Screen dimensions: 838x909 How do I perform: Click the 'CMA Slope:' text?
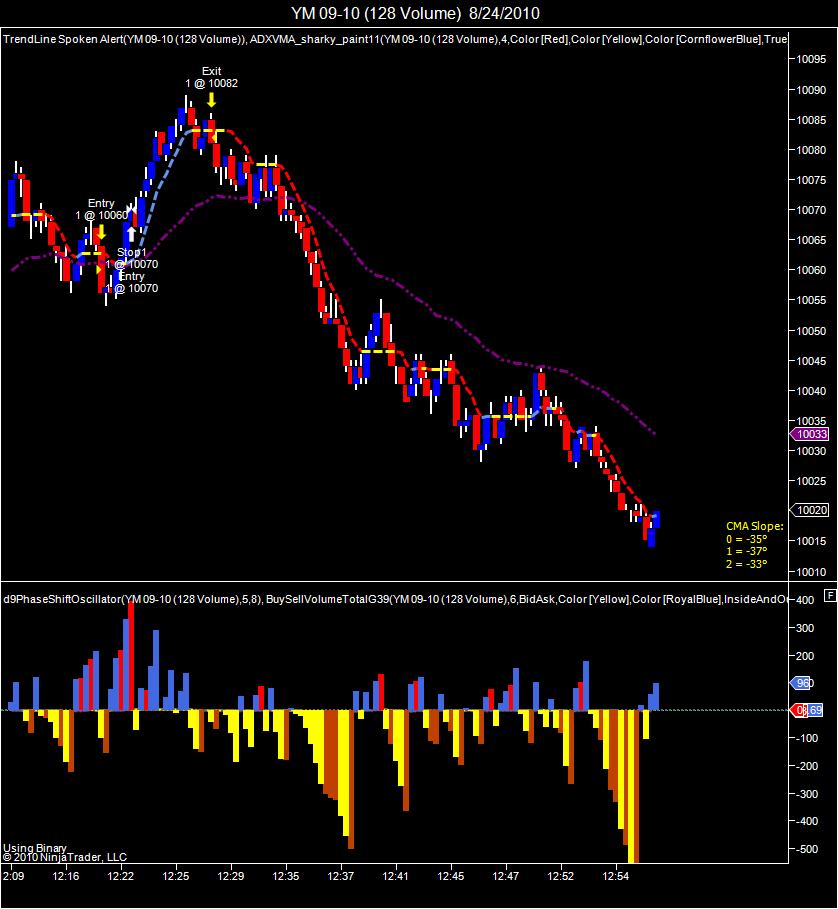pos(755,526)
